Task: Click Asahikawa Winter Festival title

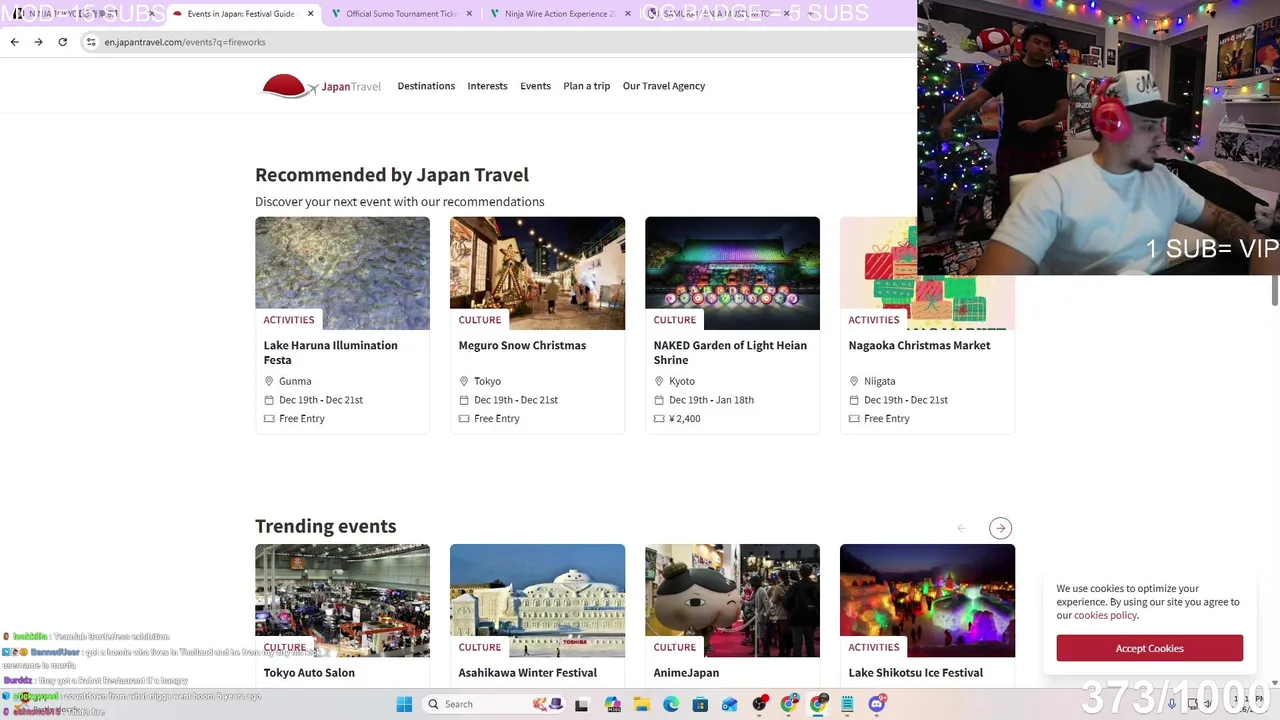Action: pyautogui.click(x=527, y=673)
